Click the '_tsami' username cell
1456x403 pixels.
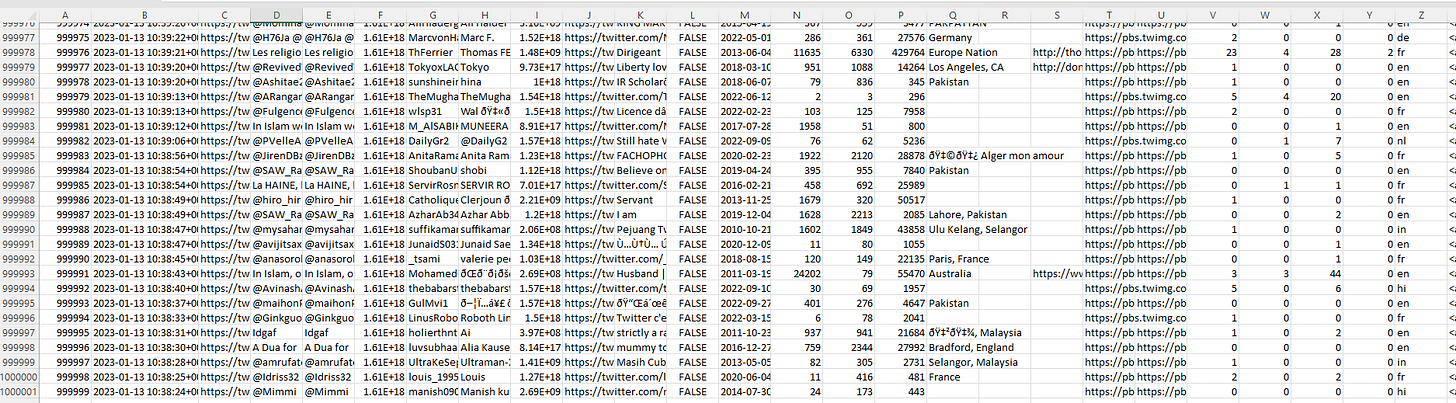click(432, 259)
